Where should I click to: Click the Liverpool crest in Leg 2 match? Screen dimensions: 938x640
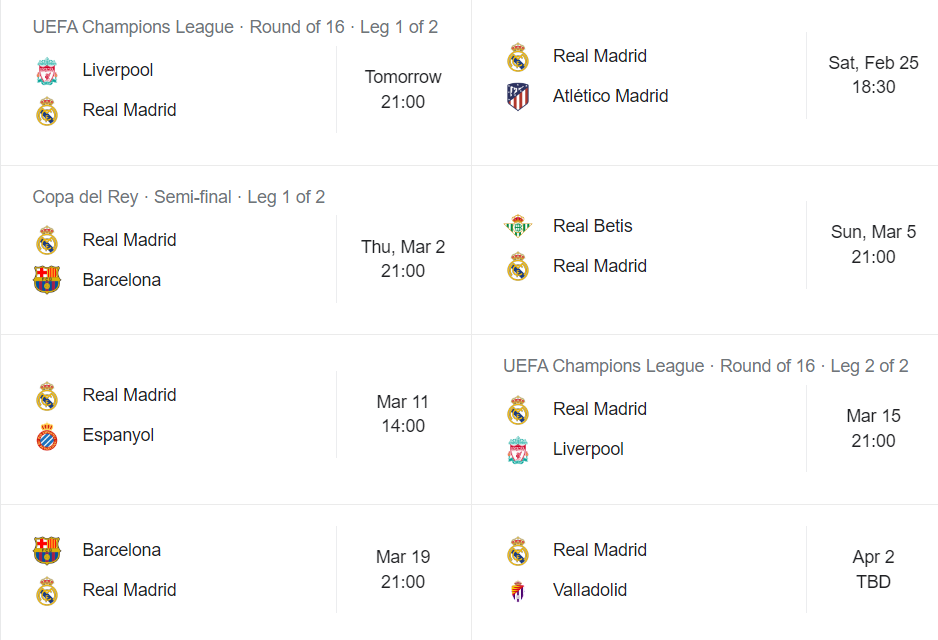(517, 450)
